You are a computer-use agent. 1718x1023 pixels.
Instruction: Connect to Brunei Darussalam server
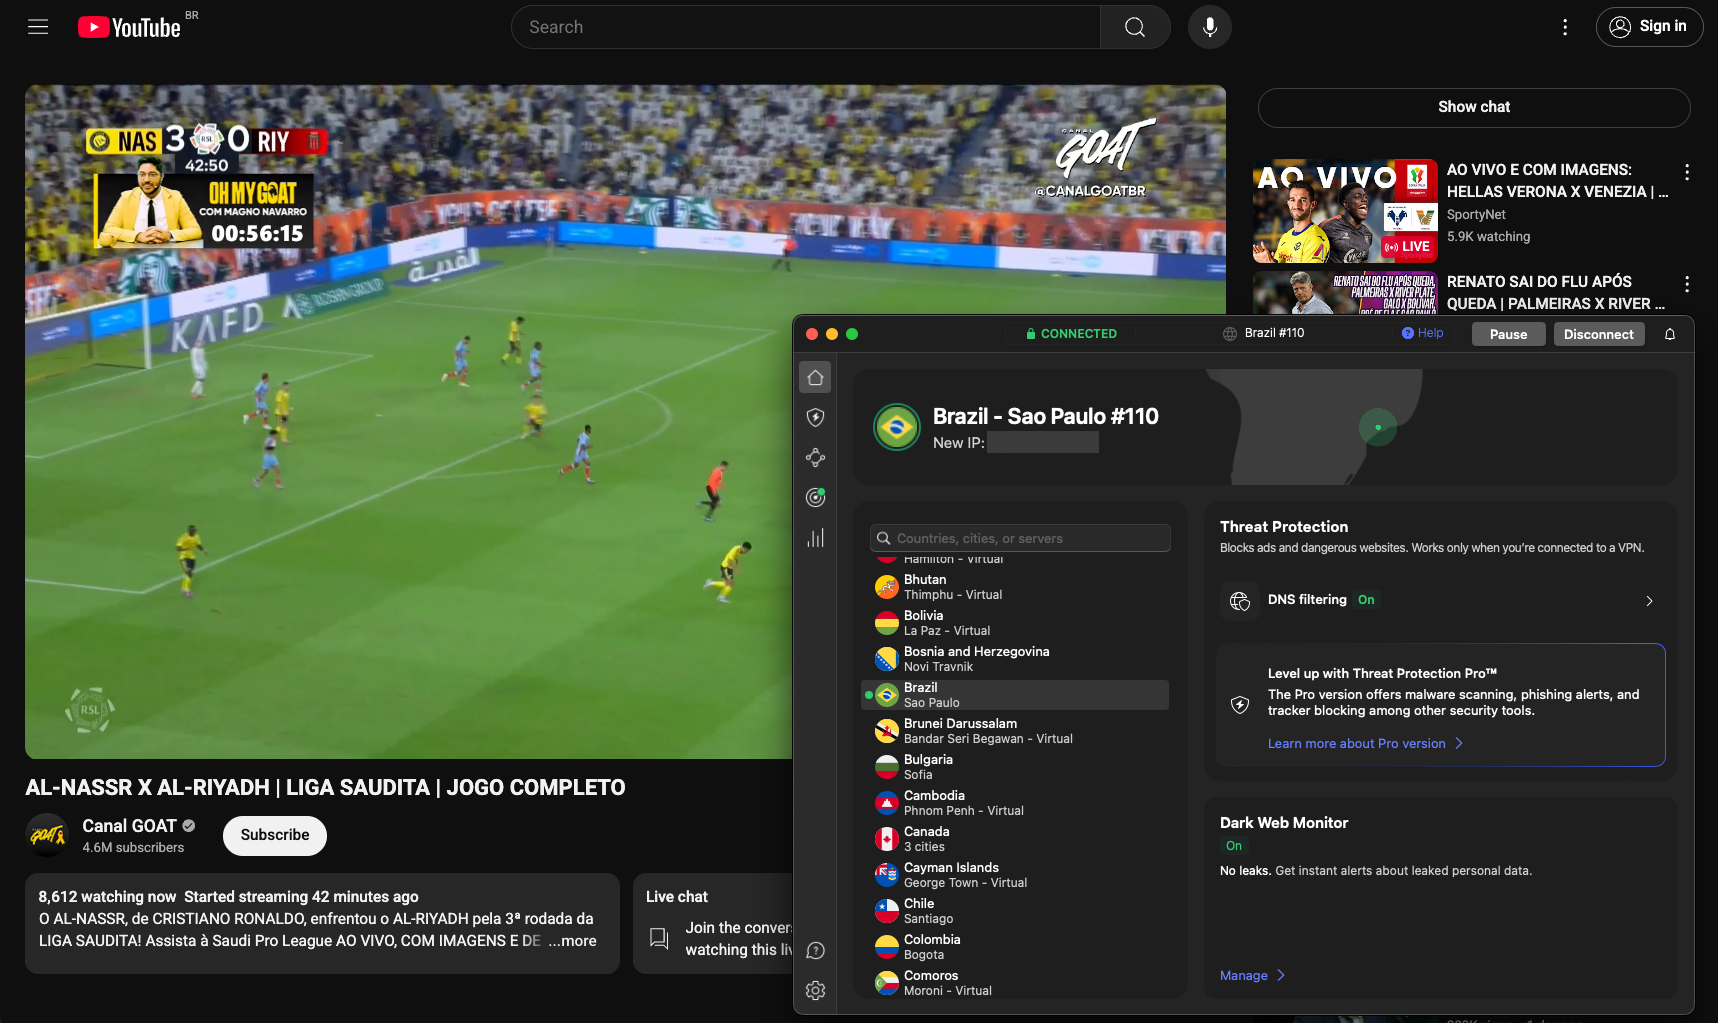click(x=1014, y=731)
